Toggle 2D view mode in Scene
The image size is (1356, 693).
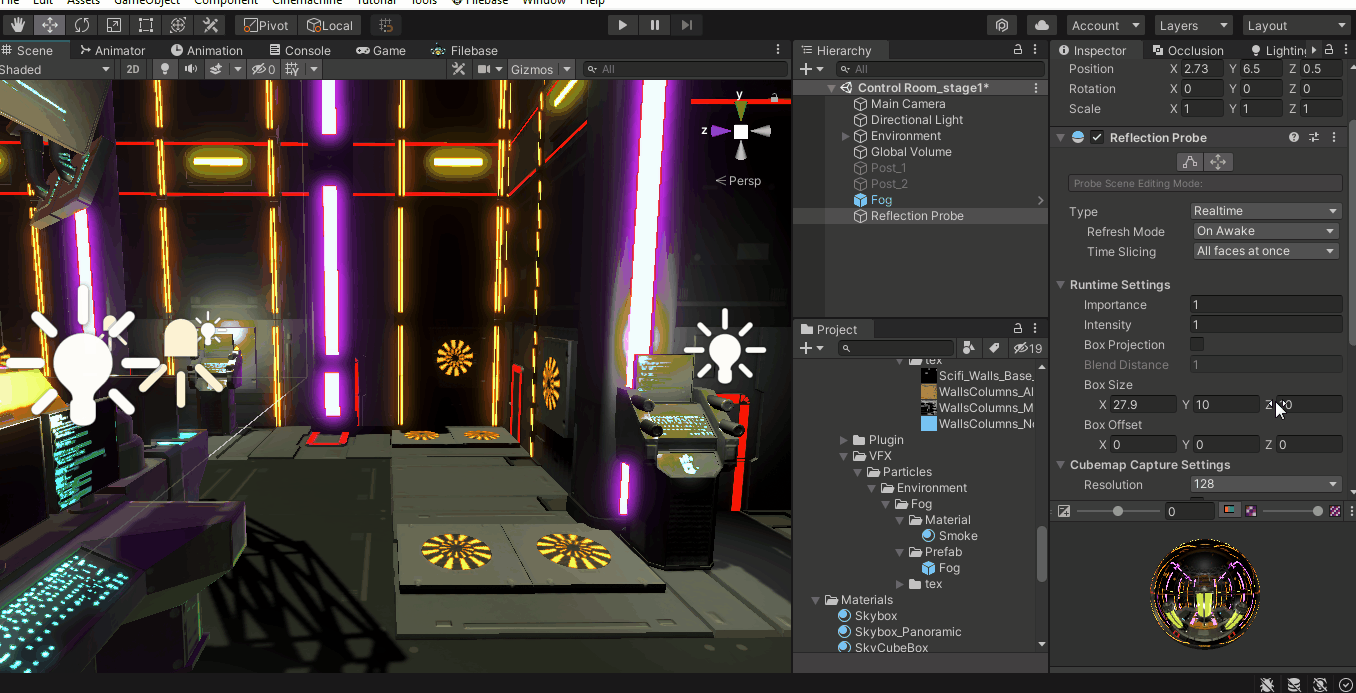pos(132,69)
